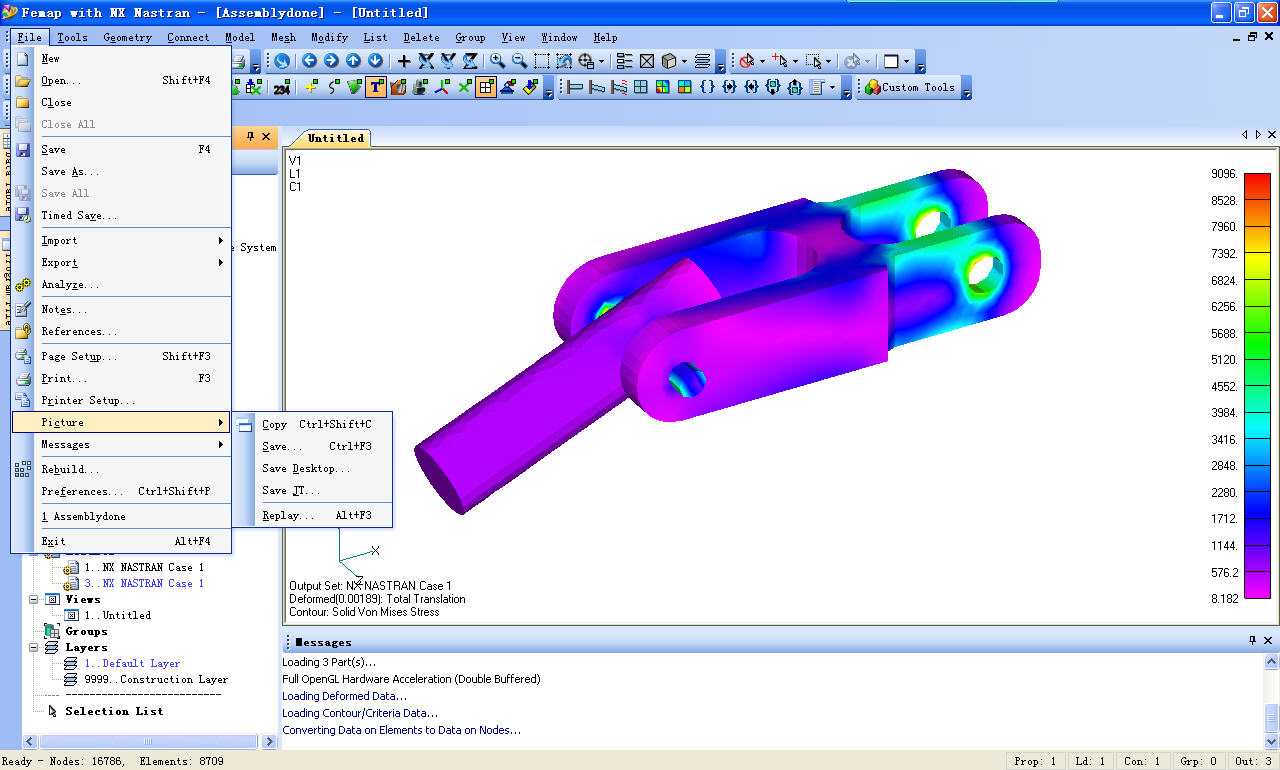Click the model tree horizontal scrollbar

(148, 741)
